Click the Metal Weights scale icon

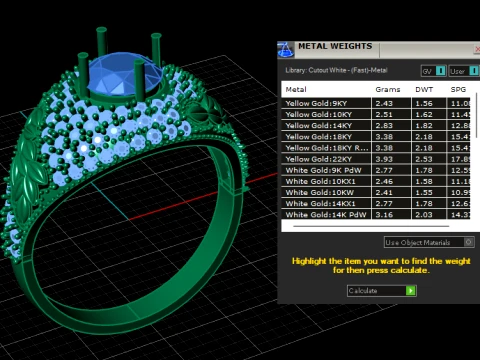285,50
